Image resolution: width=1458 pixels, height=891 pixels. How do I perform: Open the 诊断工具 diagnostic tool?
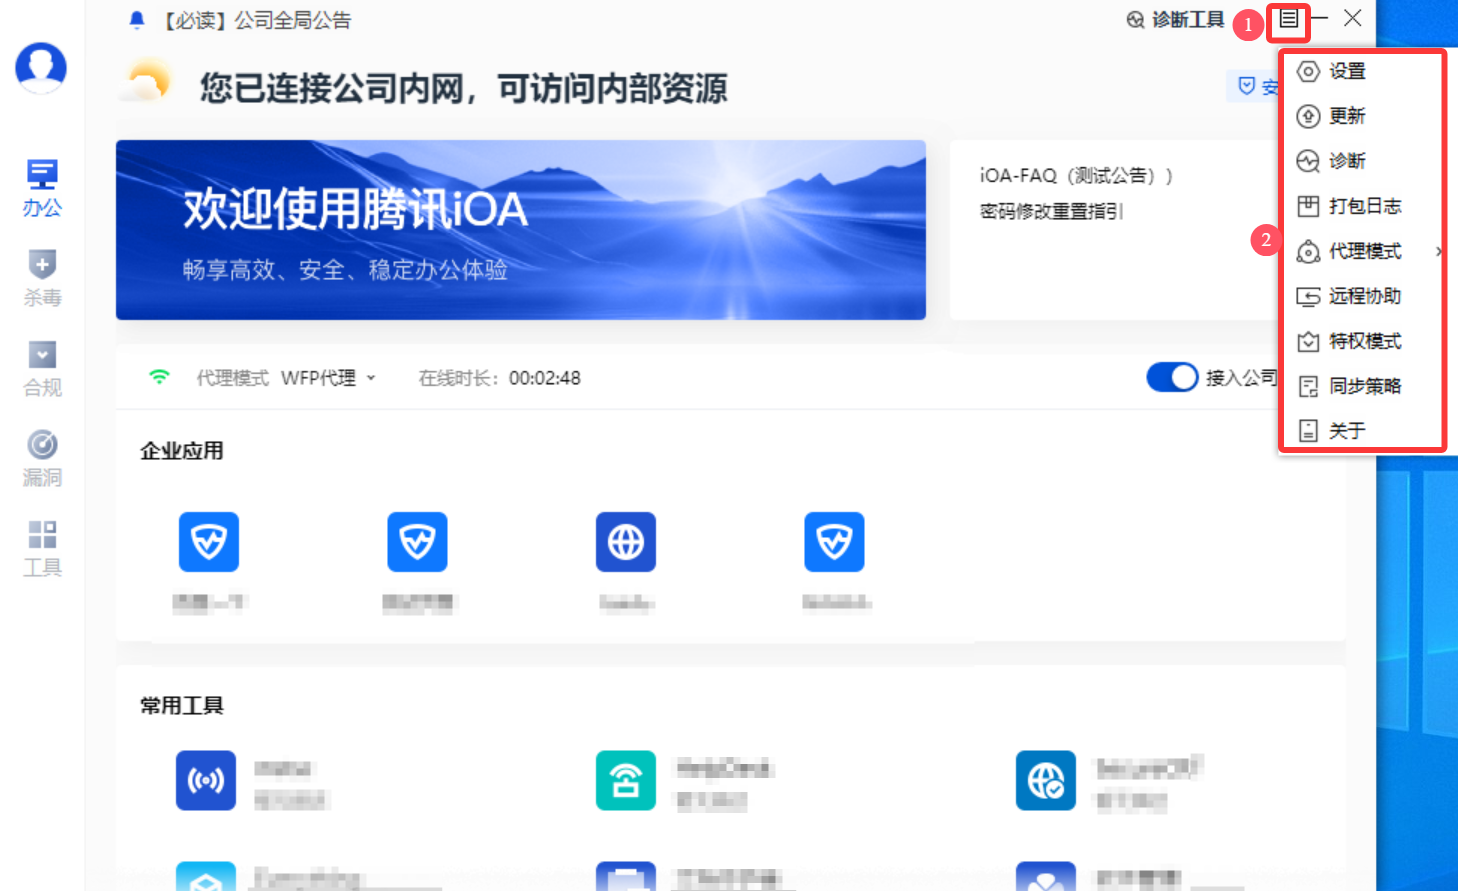1176,20
